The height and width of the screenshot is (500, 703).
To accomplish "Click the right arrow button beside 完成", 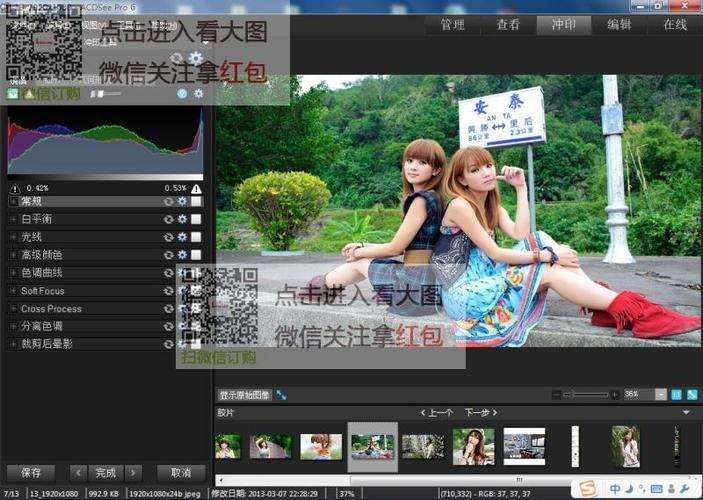I will (133, 473).
